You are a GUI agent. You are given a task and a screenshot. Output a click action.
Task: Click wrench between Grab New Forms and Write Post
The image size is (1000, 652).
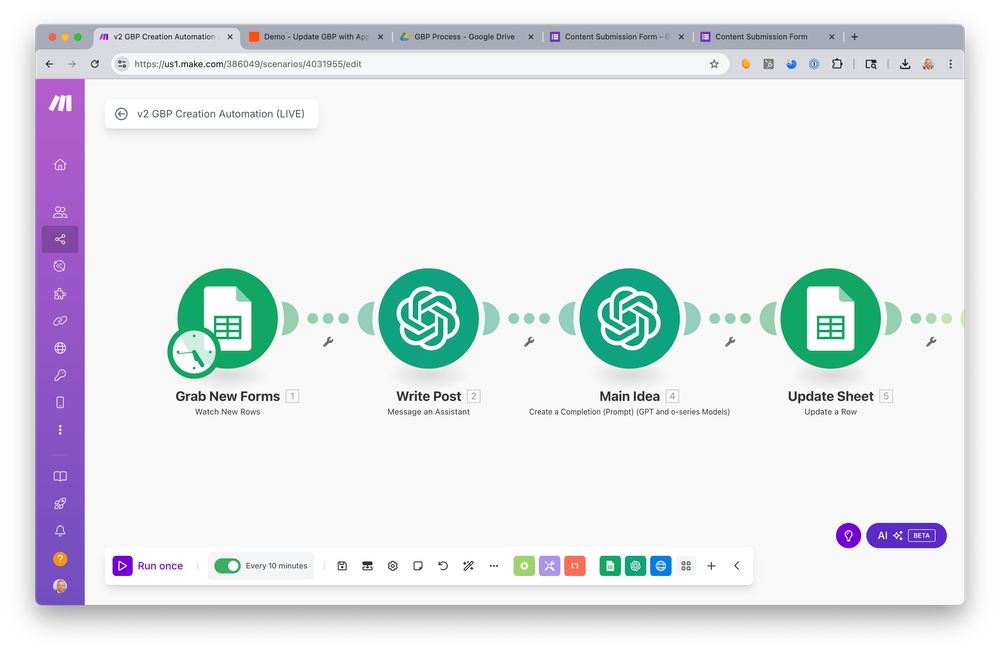click(x=328, y=342)
